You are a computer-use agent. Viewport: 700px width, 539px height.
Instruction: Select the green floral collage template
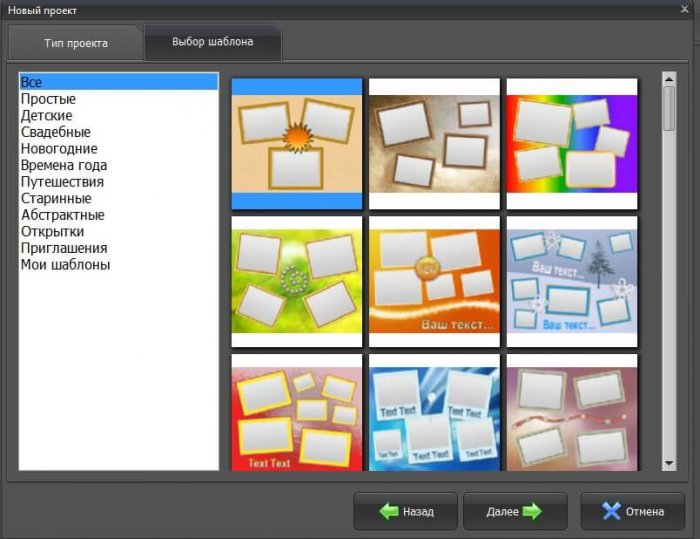(x=297, y=281)
